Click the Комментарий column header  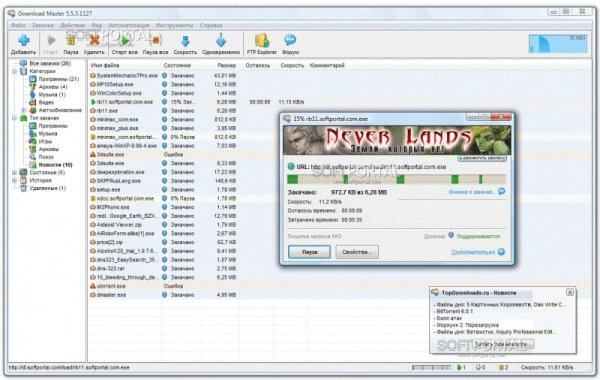coord(327,65)
